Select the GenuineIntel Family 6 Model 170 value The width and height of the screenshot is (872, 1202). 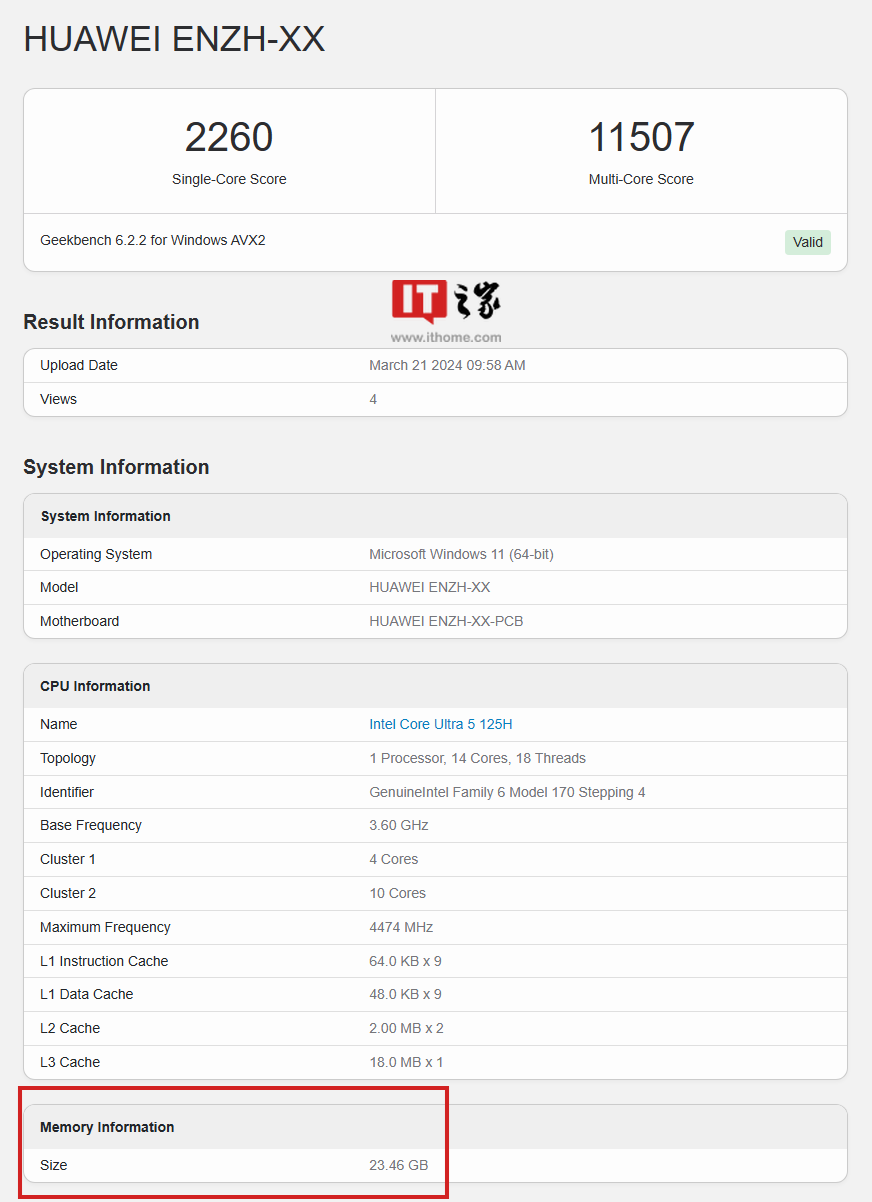(507, 792)
